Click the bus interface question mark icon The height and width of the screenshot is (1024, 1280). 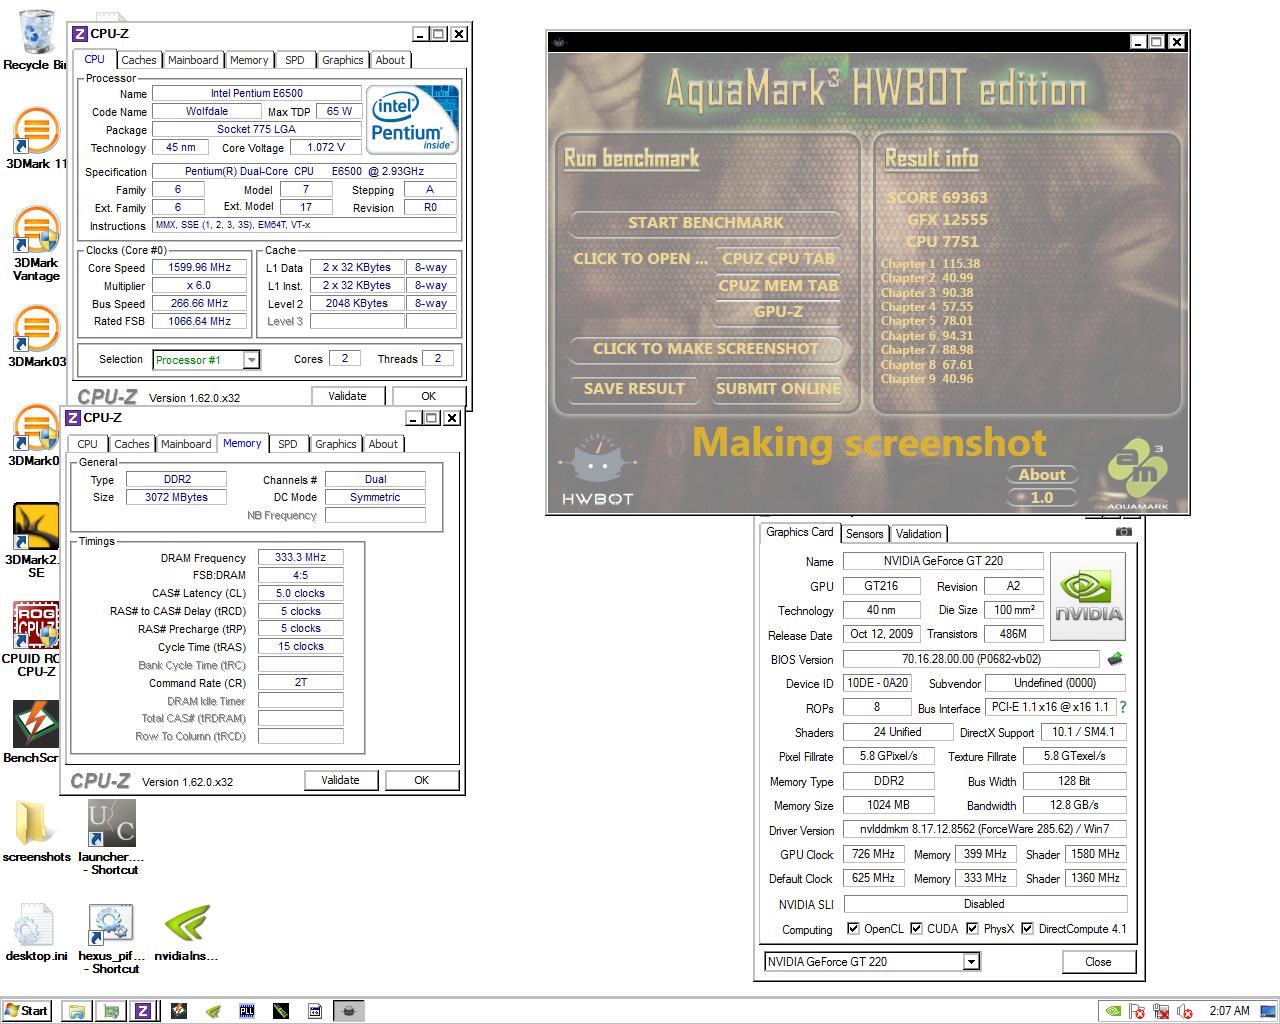(1124, 707)
